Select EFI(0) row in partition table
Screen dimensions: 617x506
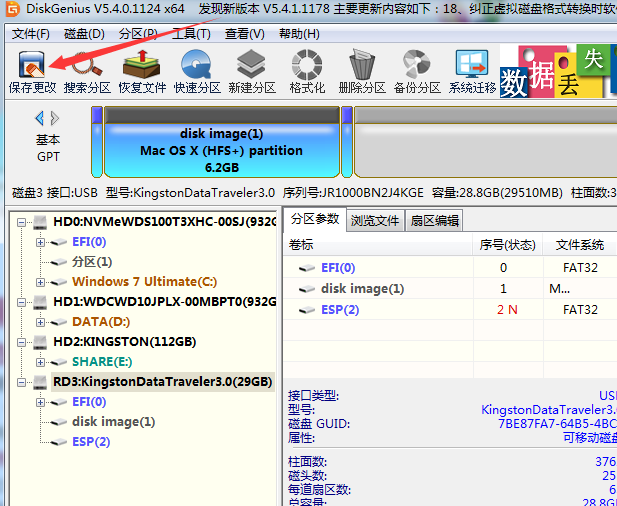point(450,268)
